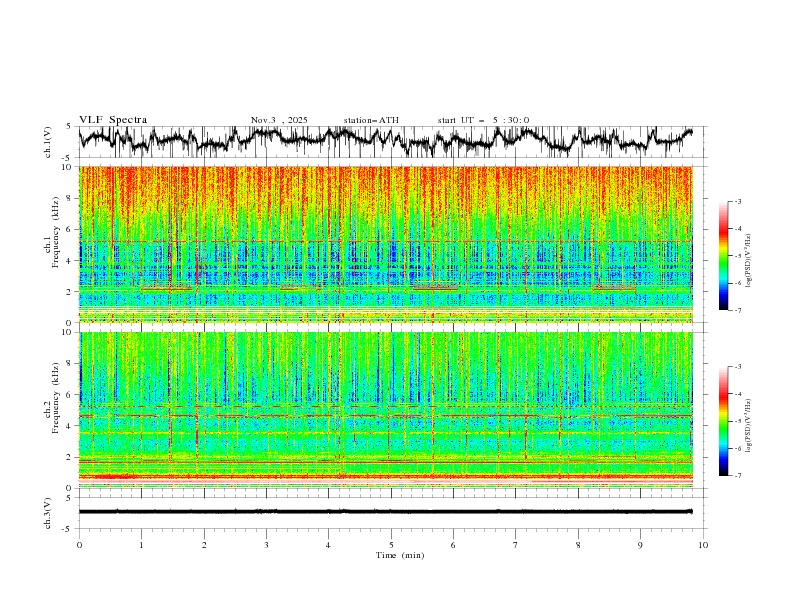
Task: Click the 'Time (min)' axis label
Action: (400, 555)
